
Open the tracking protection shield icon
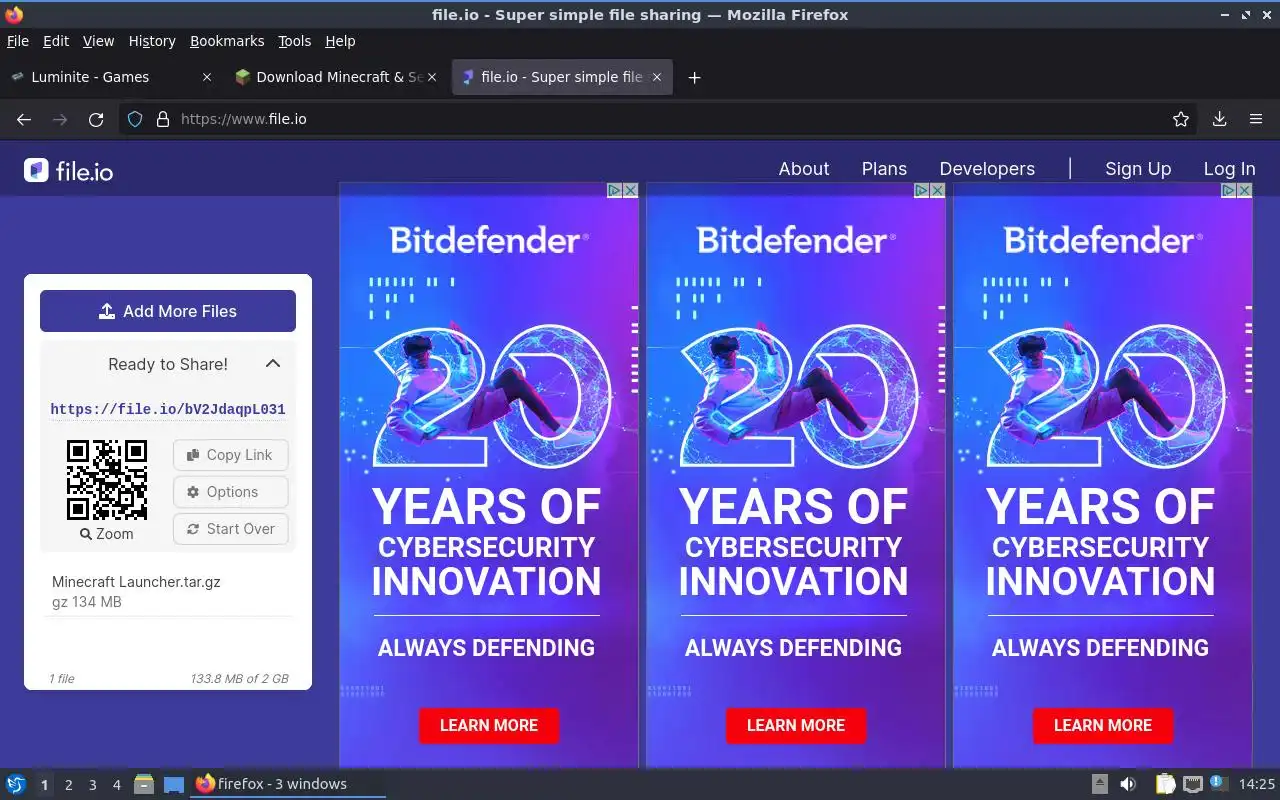[137, 119]
